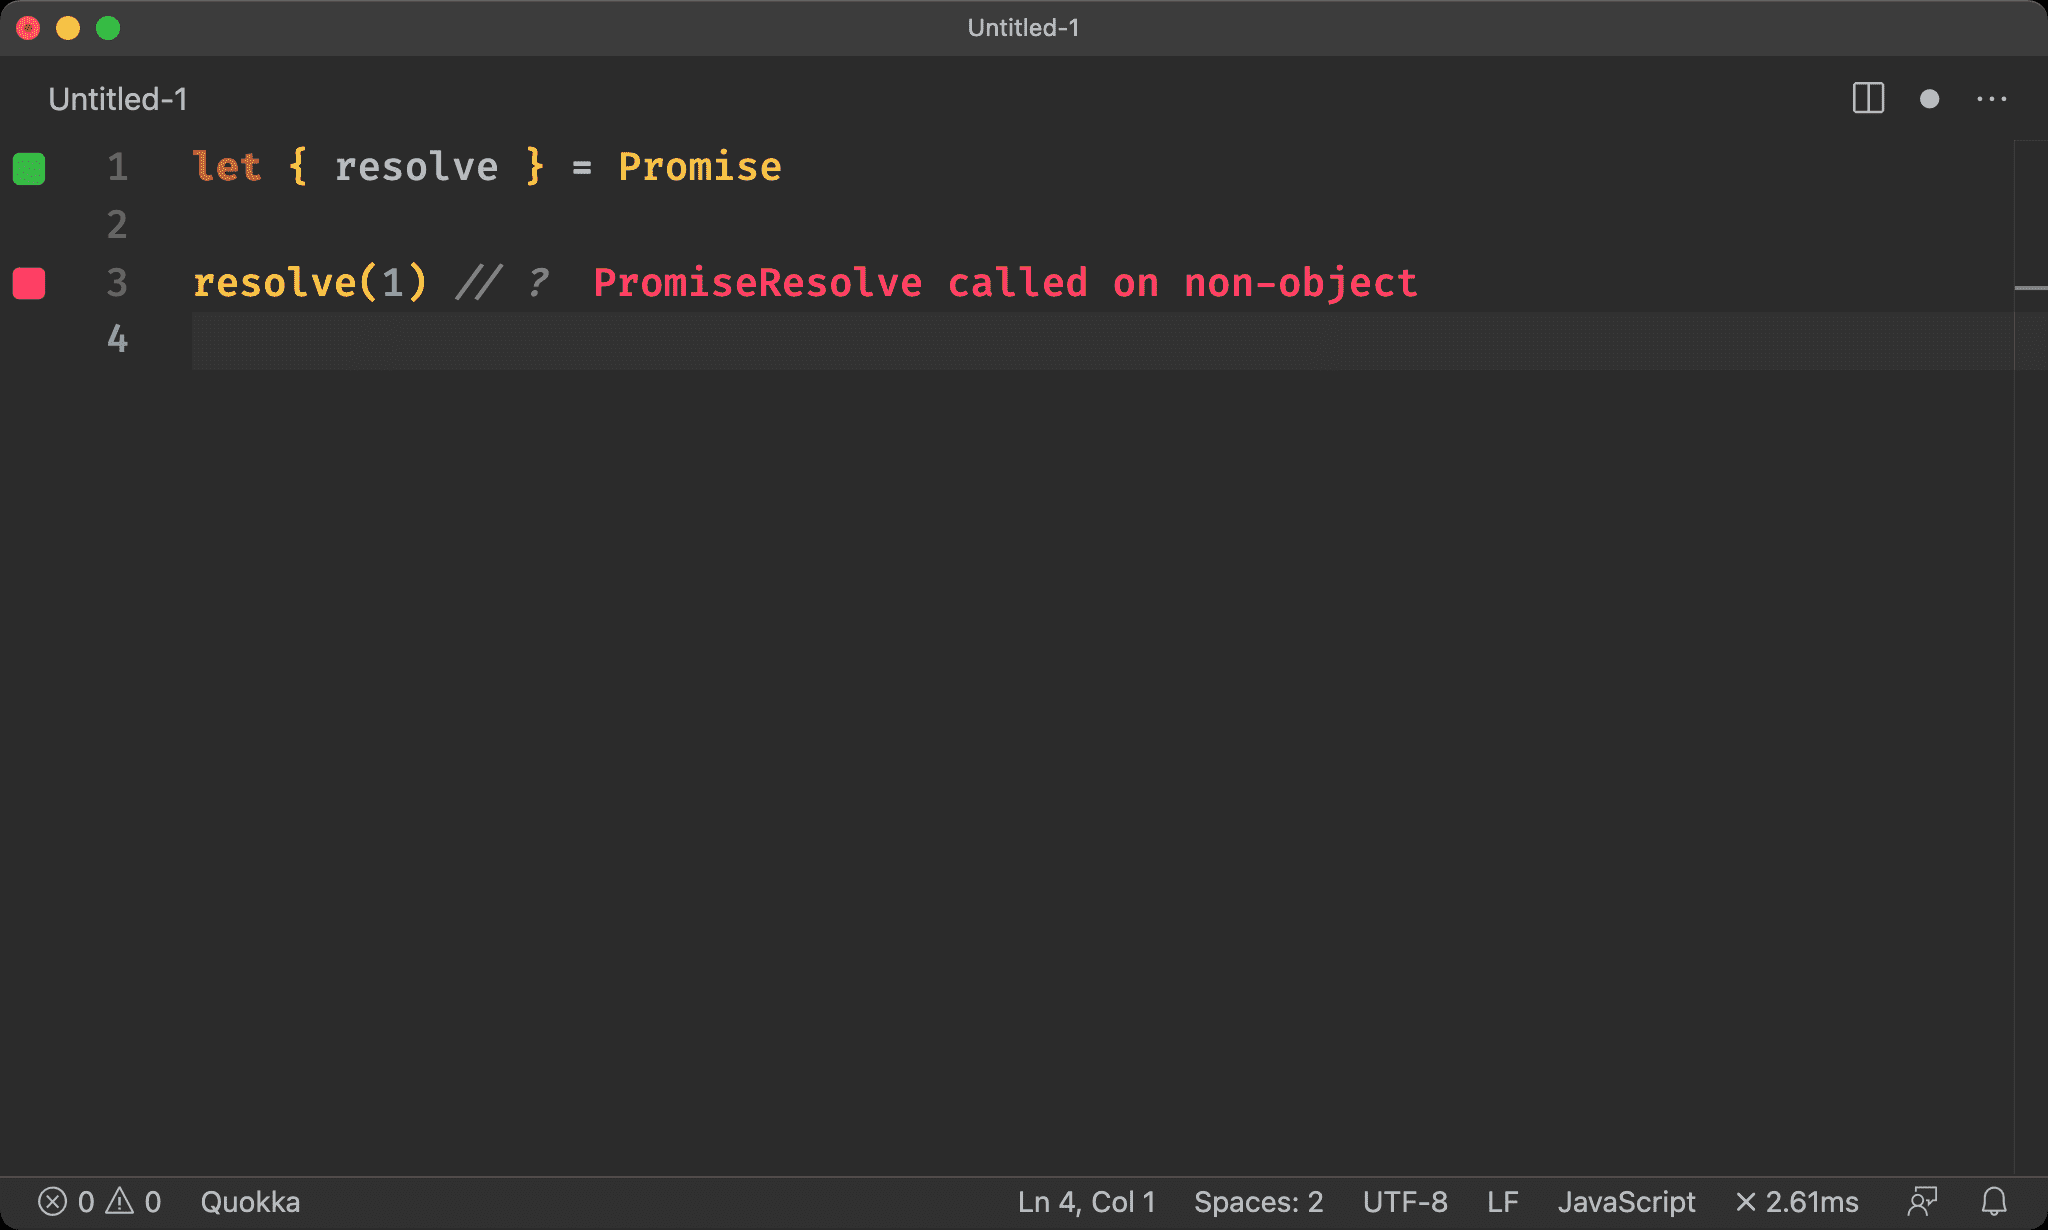Click the '// ?' comment on line 3
The image size is (2048, 1230).
(x=502, y=282)
